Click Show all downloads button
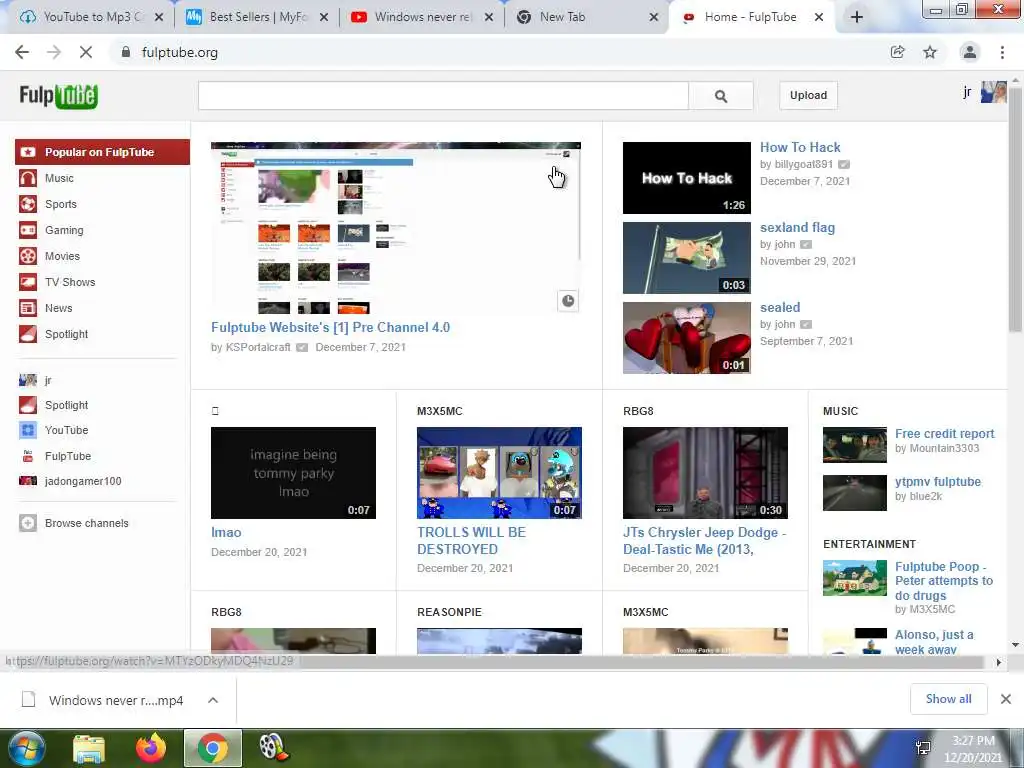 (948, 699)
